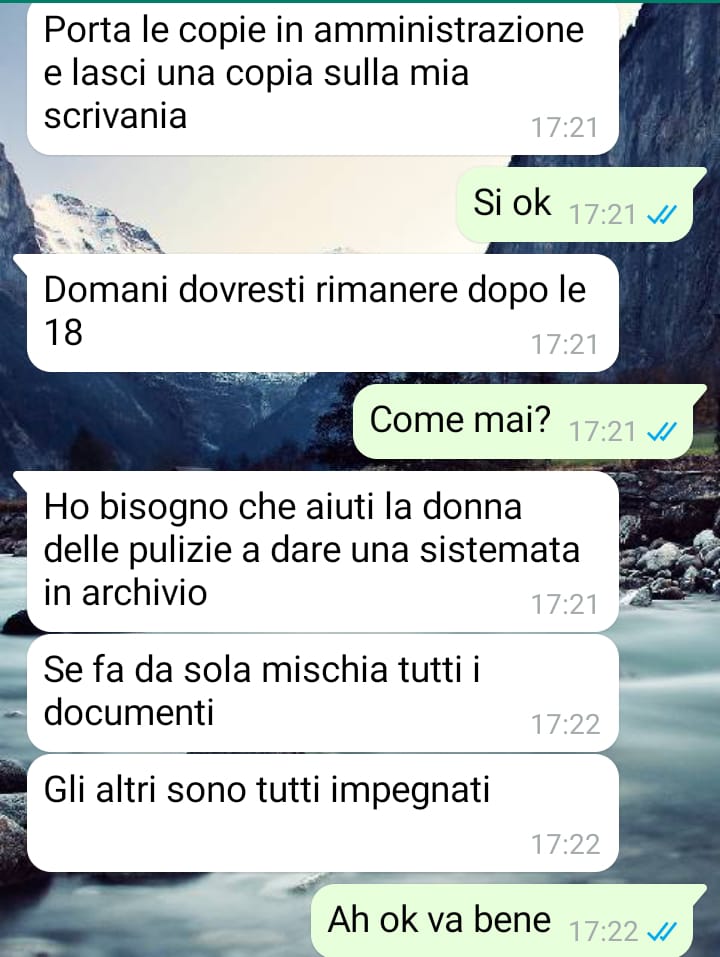This screenshot has height=957, width=720.
Task: Select the 'Se fa da sola mischia' message
Action: [323, 693]
